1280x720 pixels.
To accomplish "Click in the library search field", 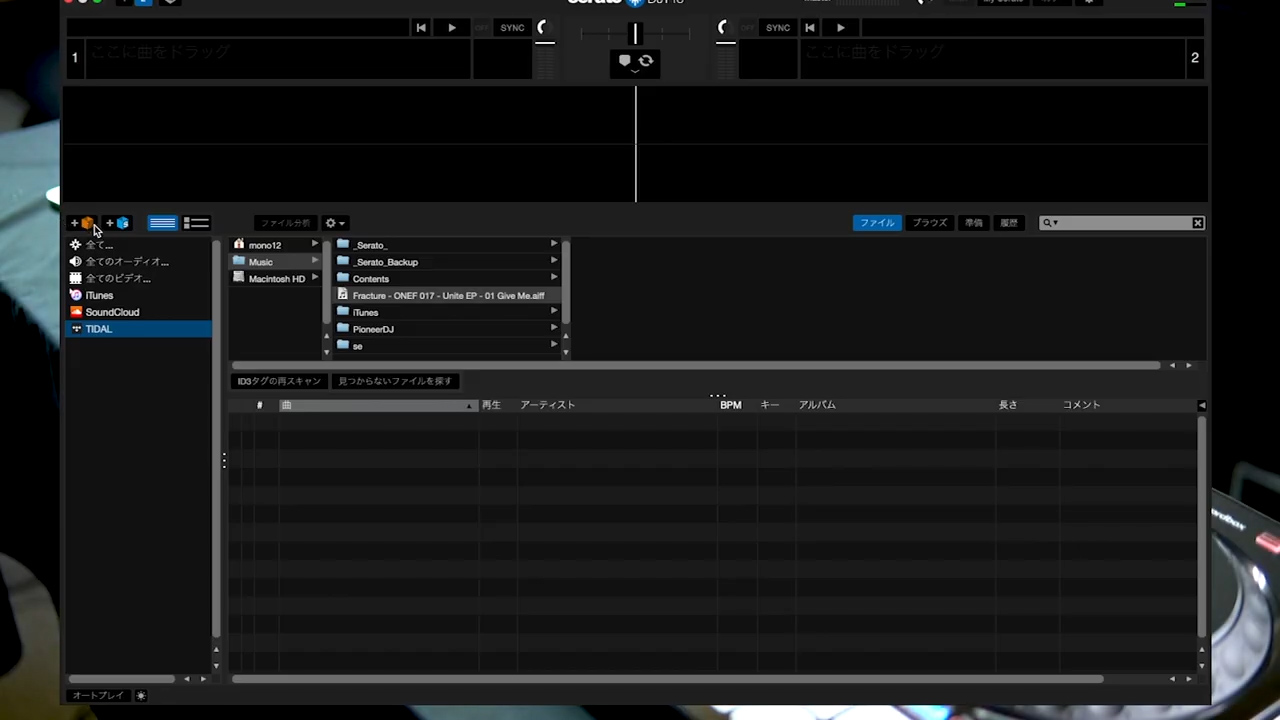I will (1124, 223).
